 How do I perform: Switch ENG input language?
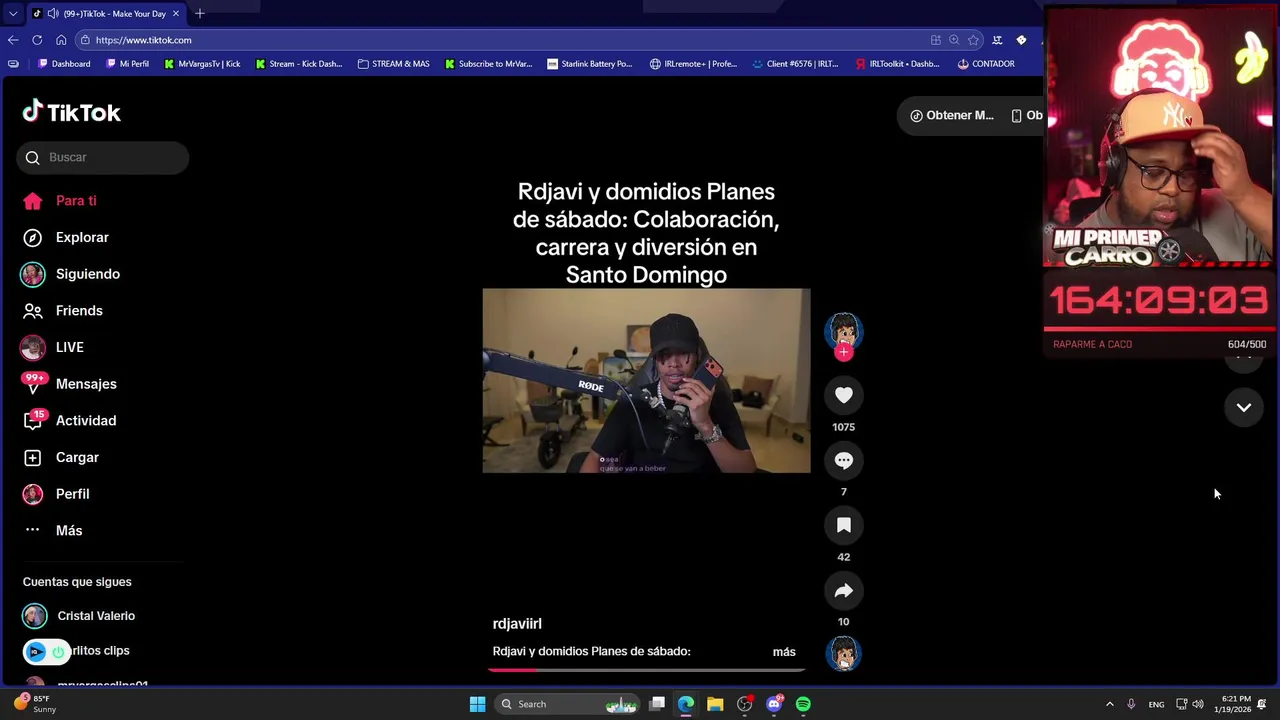[1156, 704]
